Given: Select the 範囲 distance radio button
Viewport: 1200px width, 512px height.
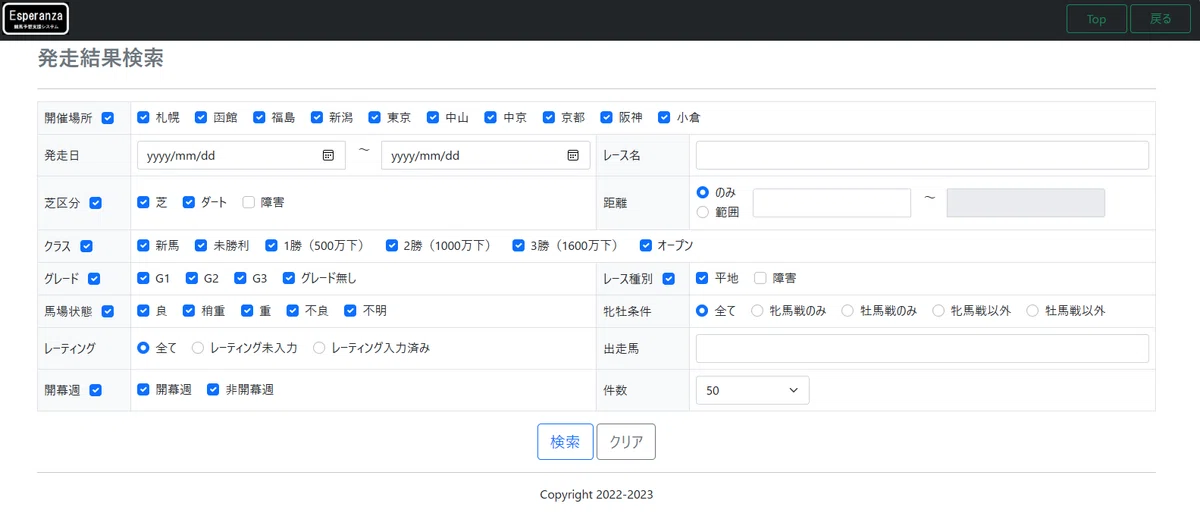Looking at the screenshot, I should (702, 212).
